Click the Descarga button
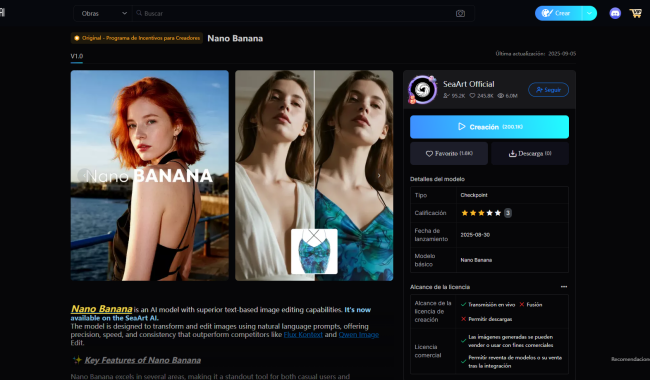This screenshot has height=380, width=650. [530, 153]
